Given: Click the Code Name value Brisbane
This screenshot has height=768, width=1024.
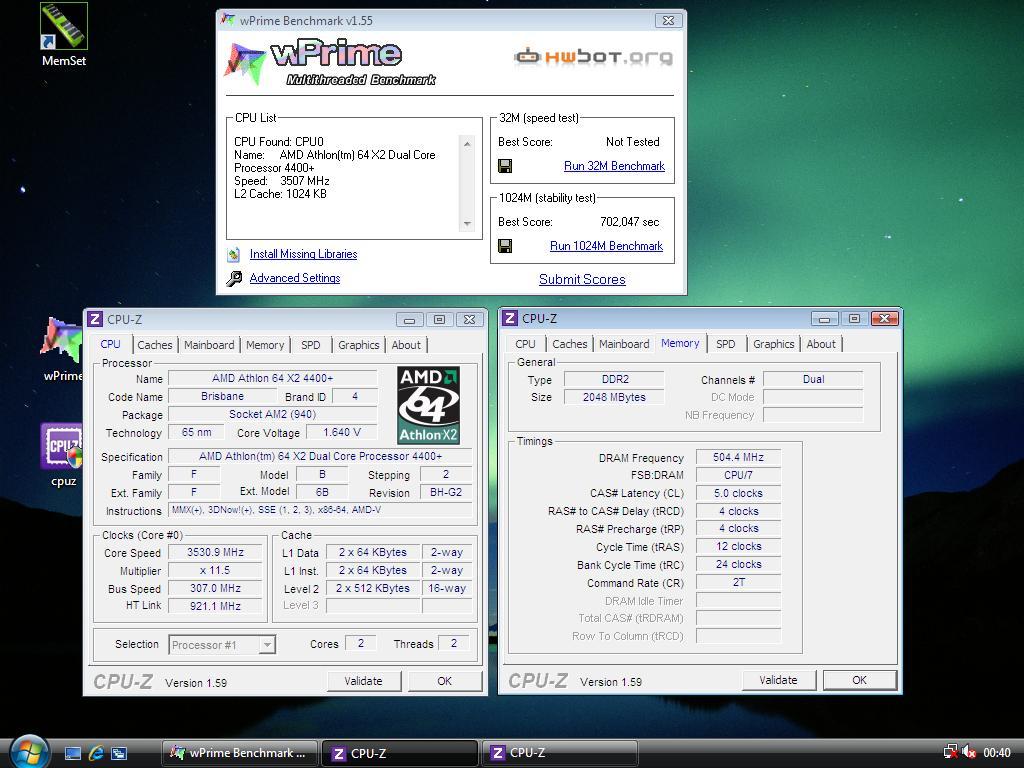Looking at the screenshot, I should (222, 396).
